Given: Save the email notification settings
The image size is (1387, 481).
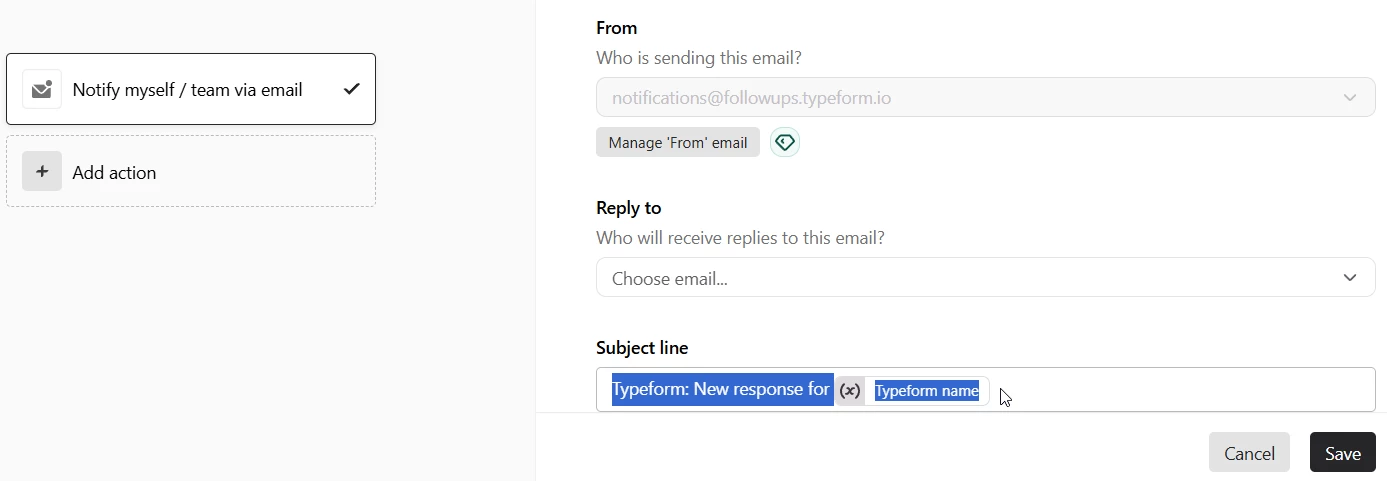Looking at the screenshot, I should pyautogui.click(x=1342, y=453).
